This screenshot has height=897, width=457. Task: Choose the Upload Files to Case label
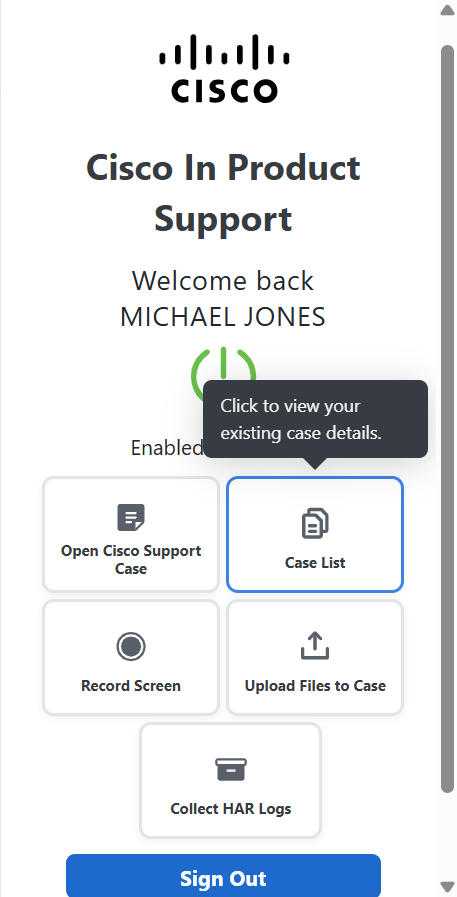(x=315, y=685)
